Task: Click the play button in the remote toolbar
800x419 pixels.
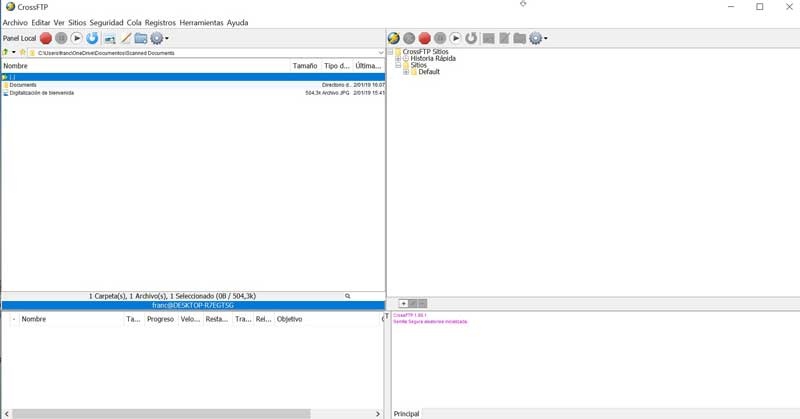Action: 456,38
